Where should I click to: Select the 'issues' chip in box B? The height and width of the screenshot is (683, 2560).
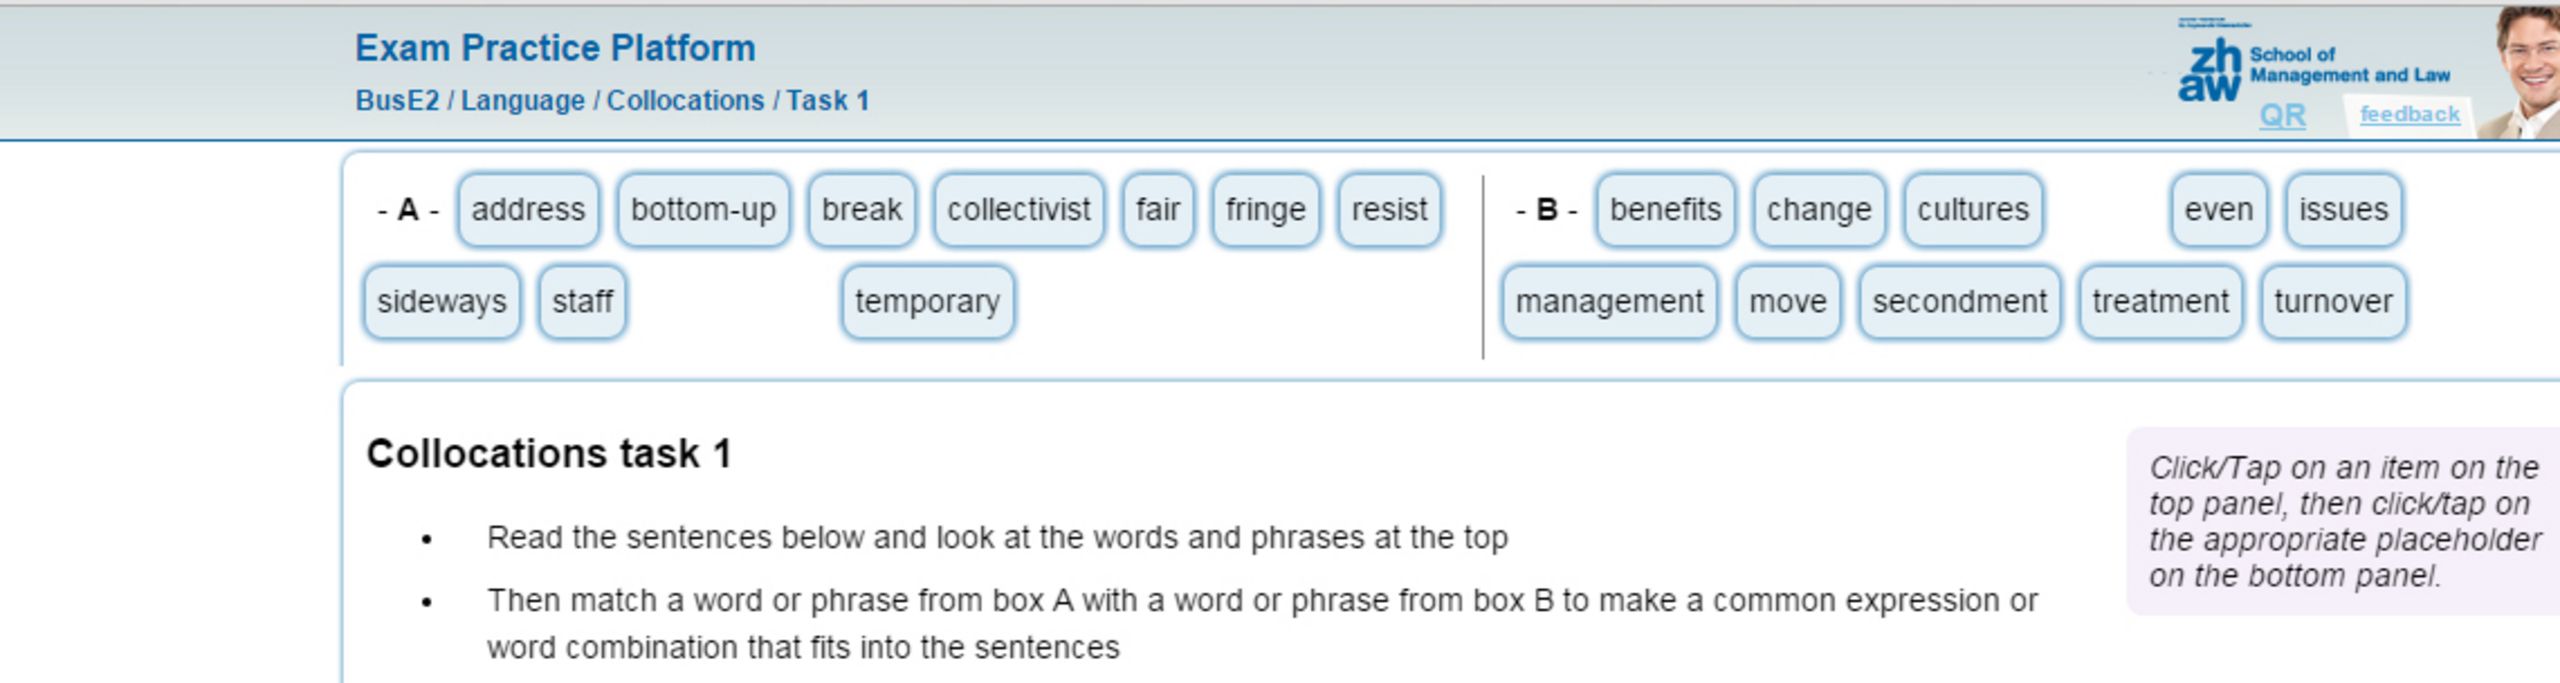tap(2343, 210)
